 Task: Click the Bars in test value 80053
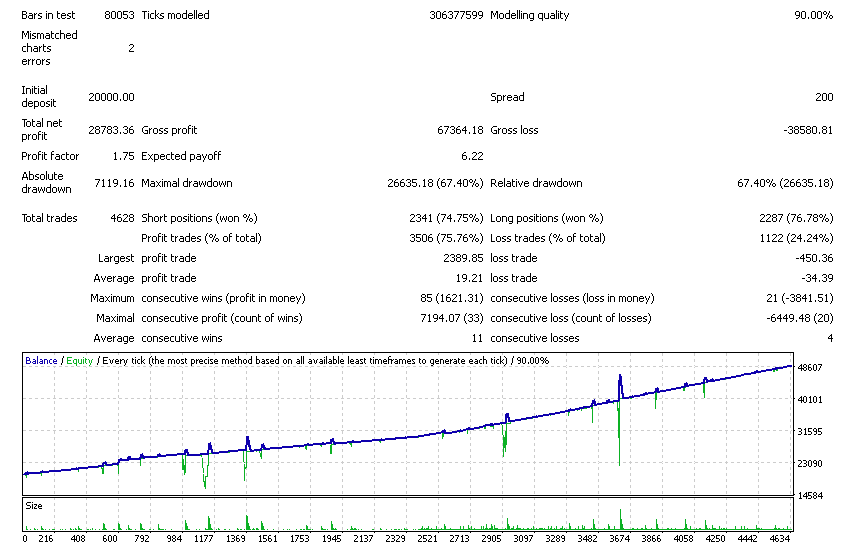click(119, 16)
